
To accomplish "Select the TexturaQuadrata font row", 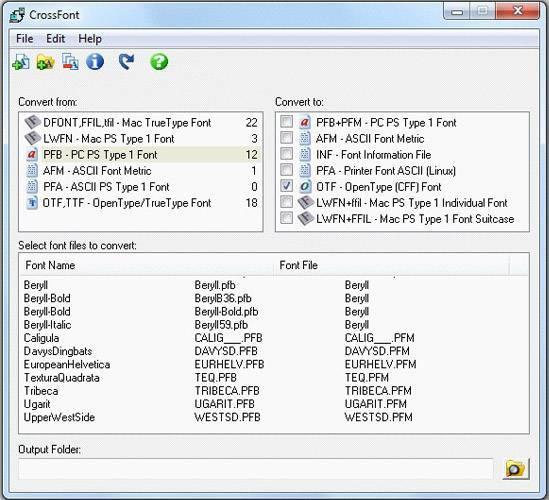I will tap(274, 378).
